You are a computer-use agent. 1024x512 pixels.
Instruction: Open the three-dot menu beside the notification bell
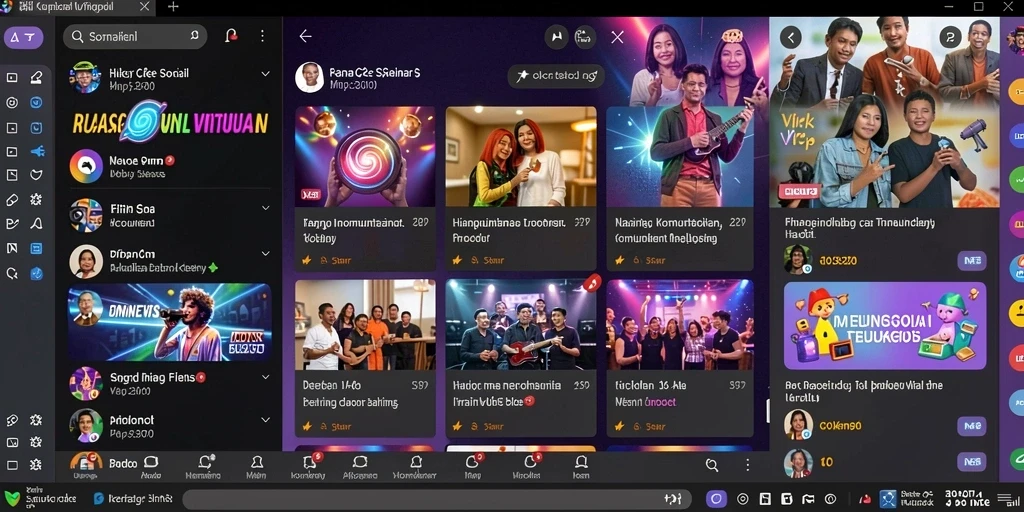coord(262,36)
